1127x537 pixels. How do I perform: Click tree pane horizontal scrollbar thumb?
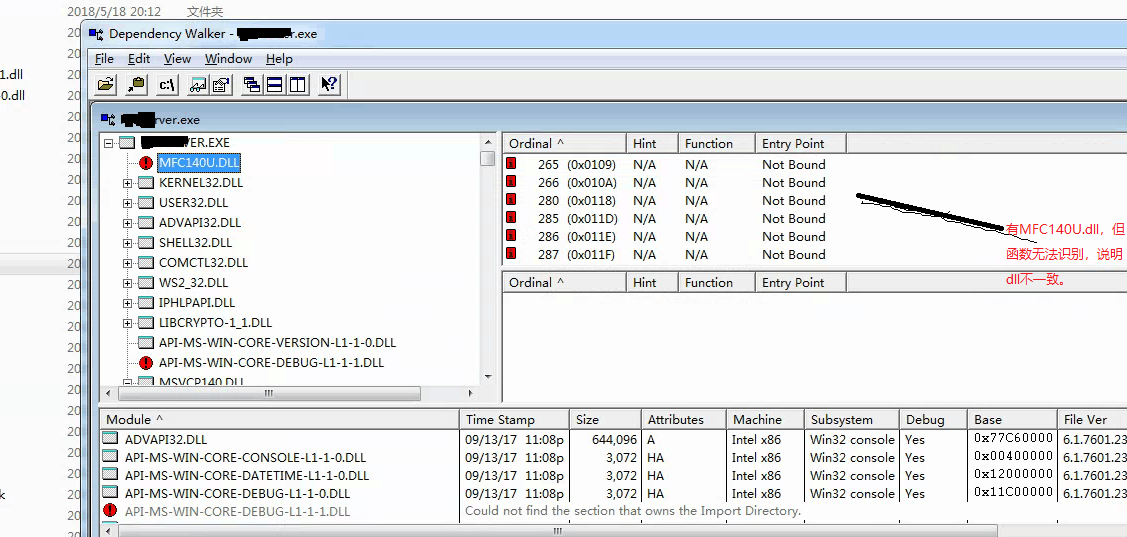[x=269, y=393]
